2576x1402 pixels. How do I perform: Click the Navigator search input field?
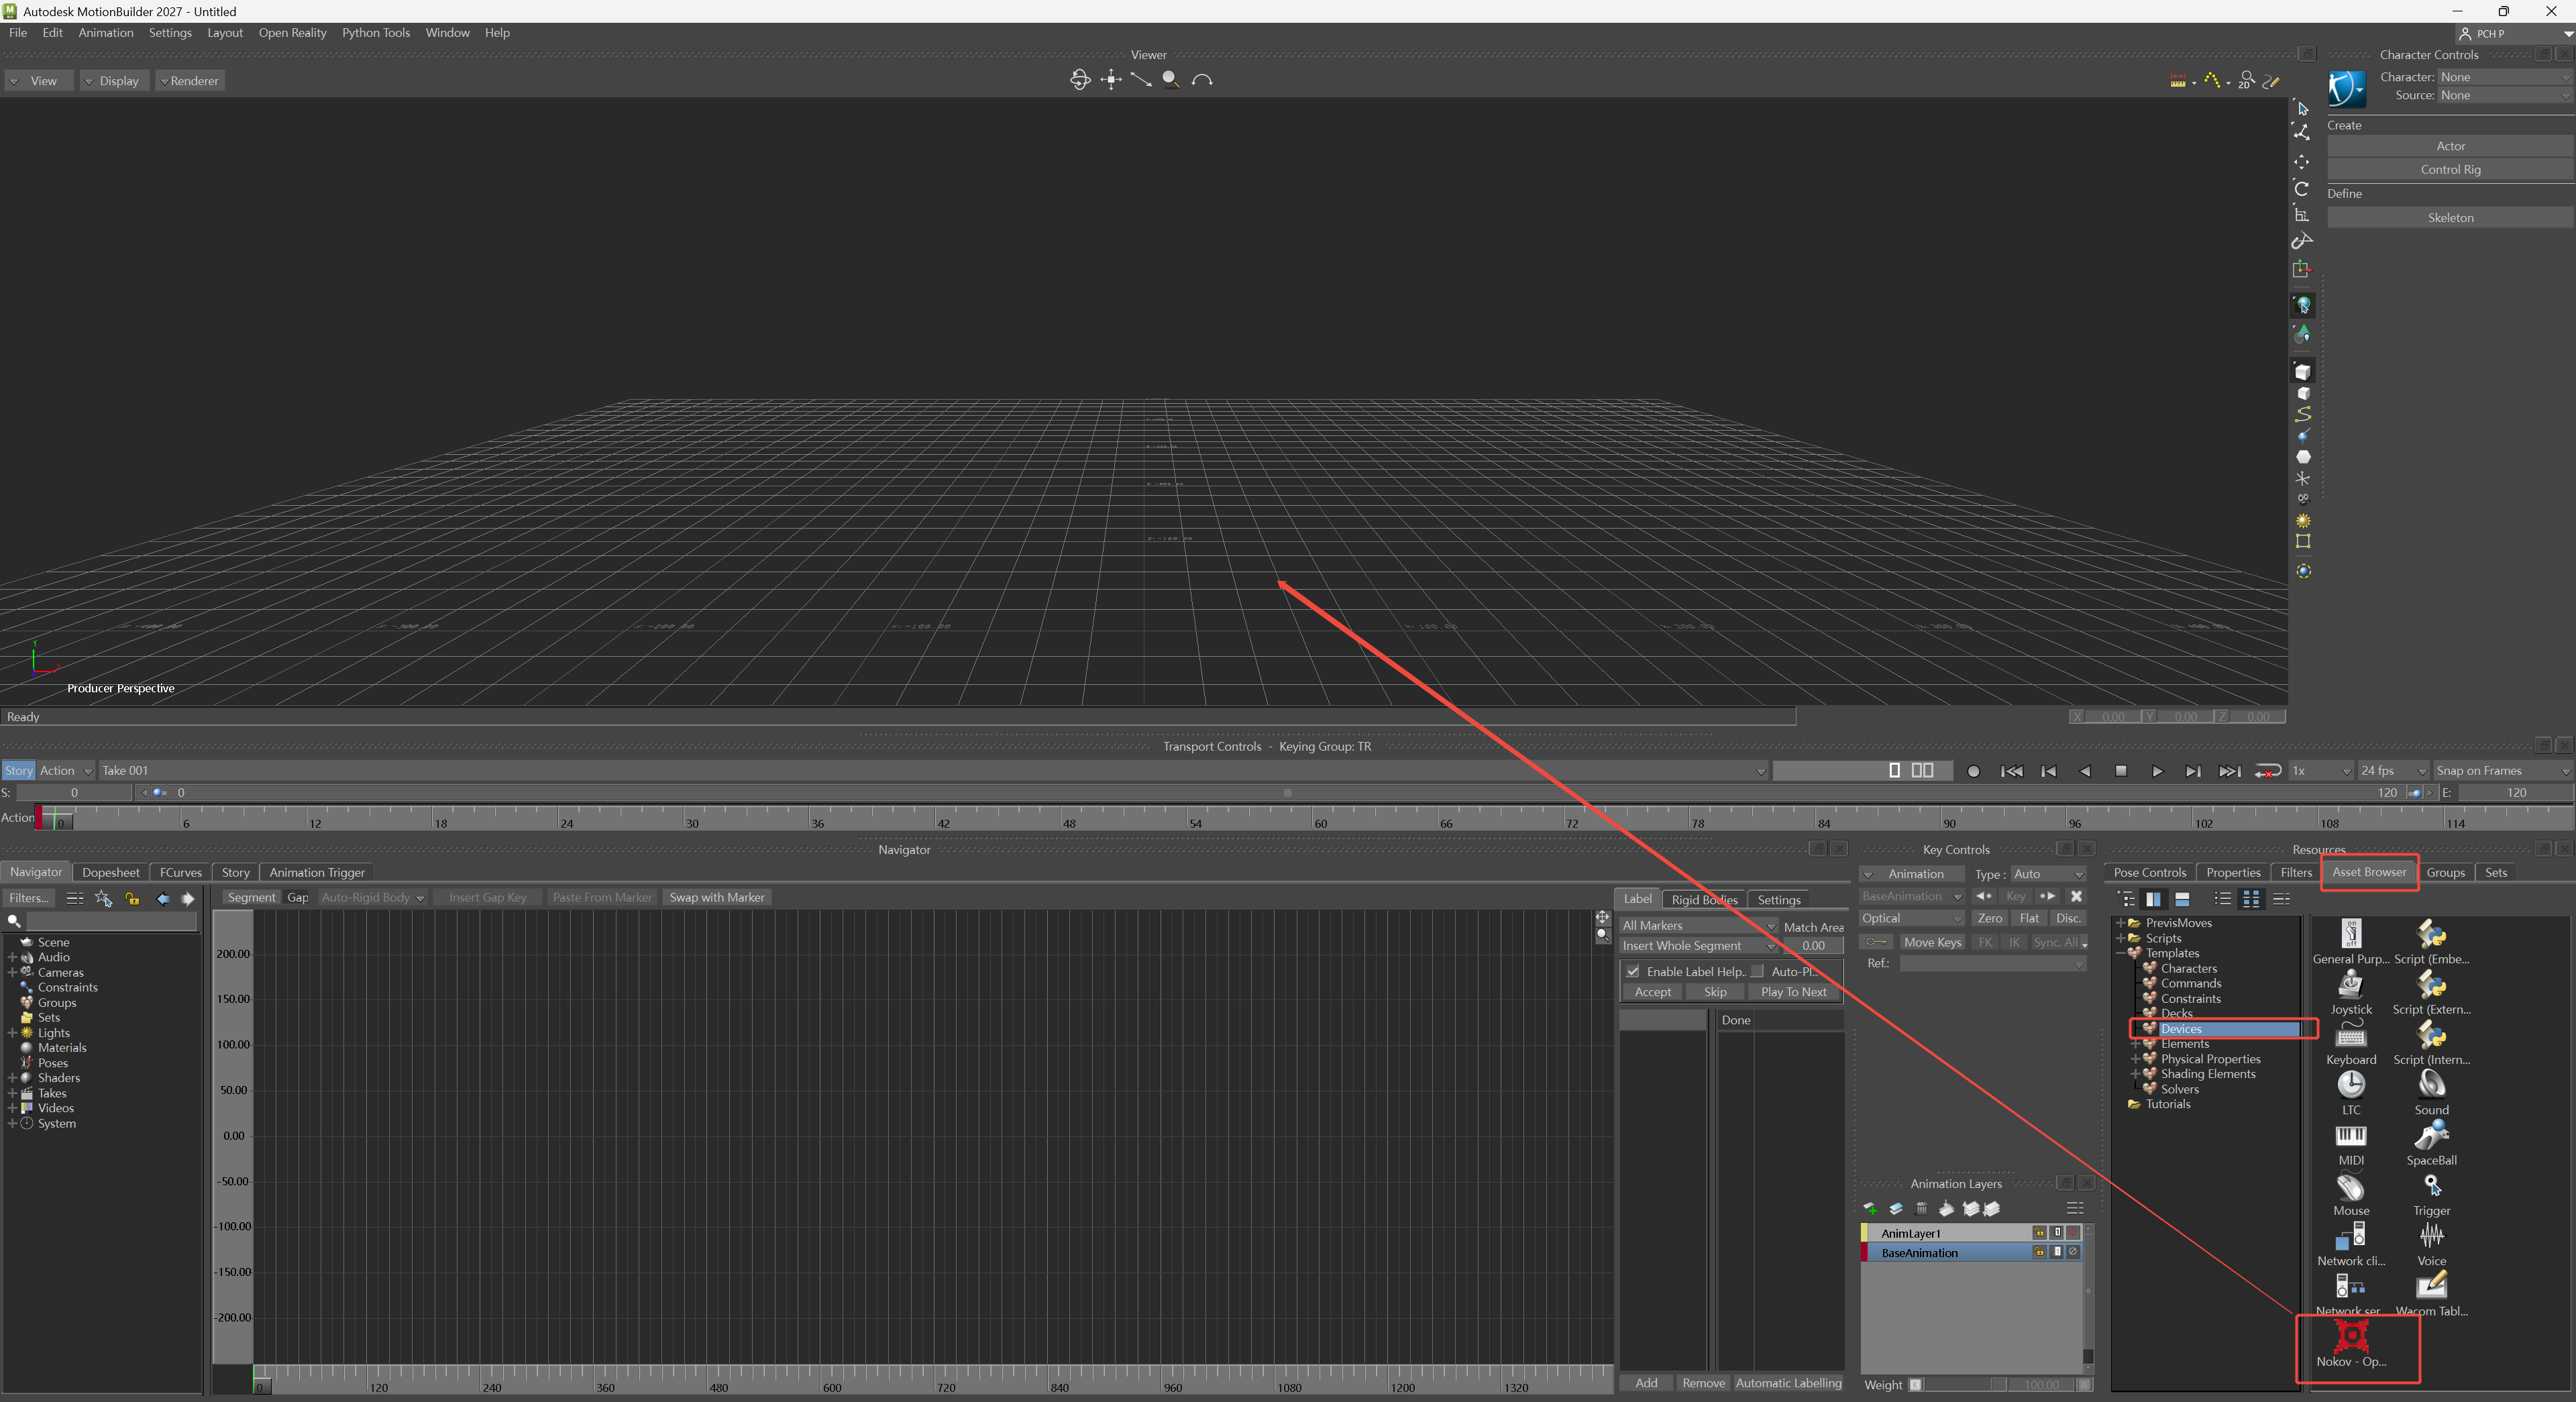click(111, 921)
